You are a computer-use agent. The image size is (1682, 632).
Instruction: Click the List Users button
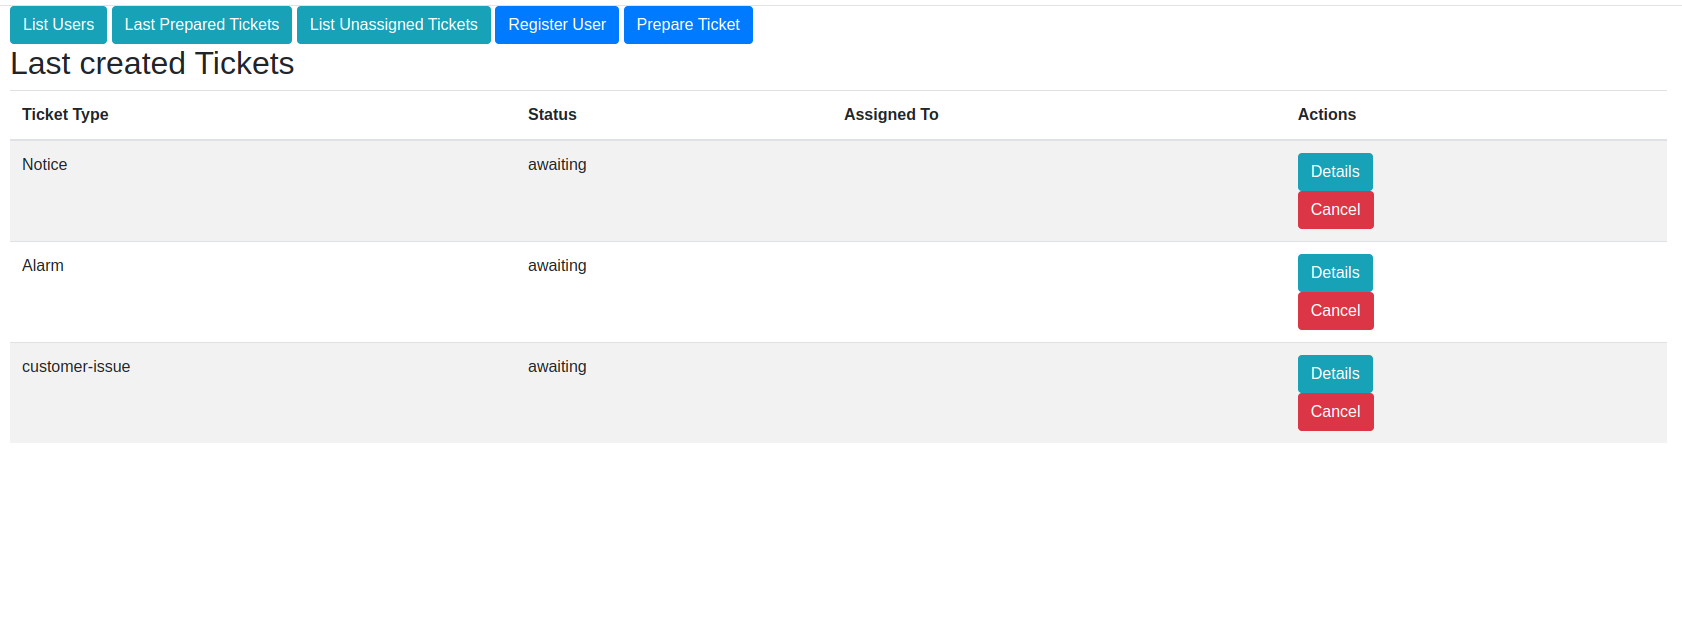[58, 25]
